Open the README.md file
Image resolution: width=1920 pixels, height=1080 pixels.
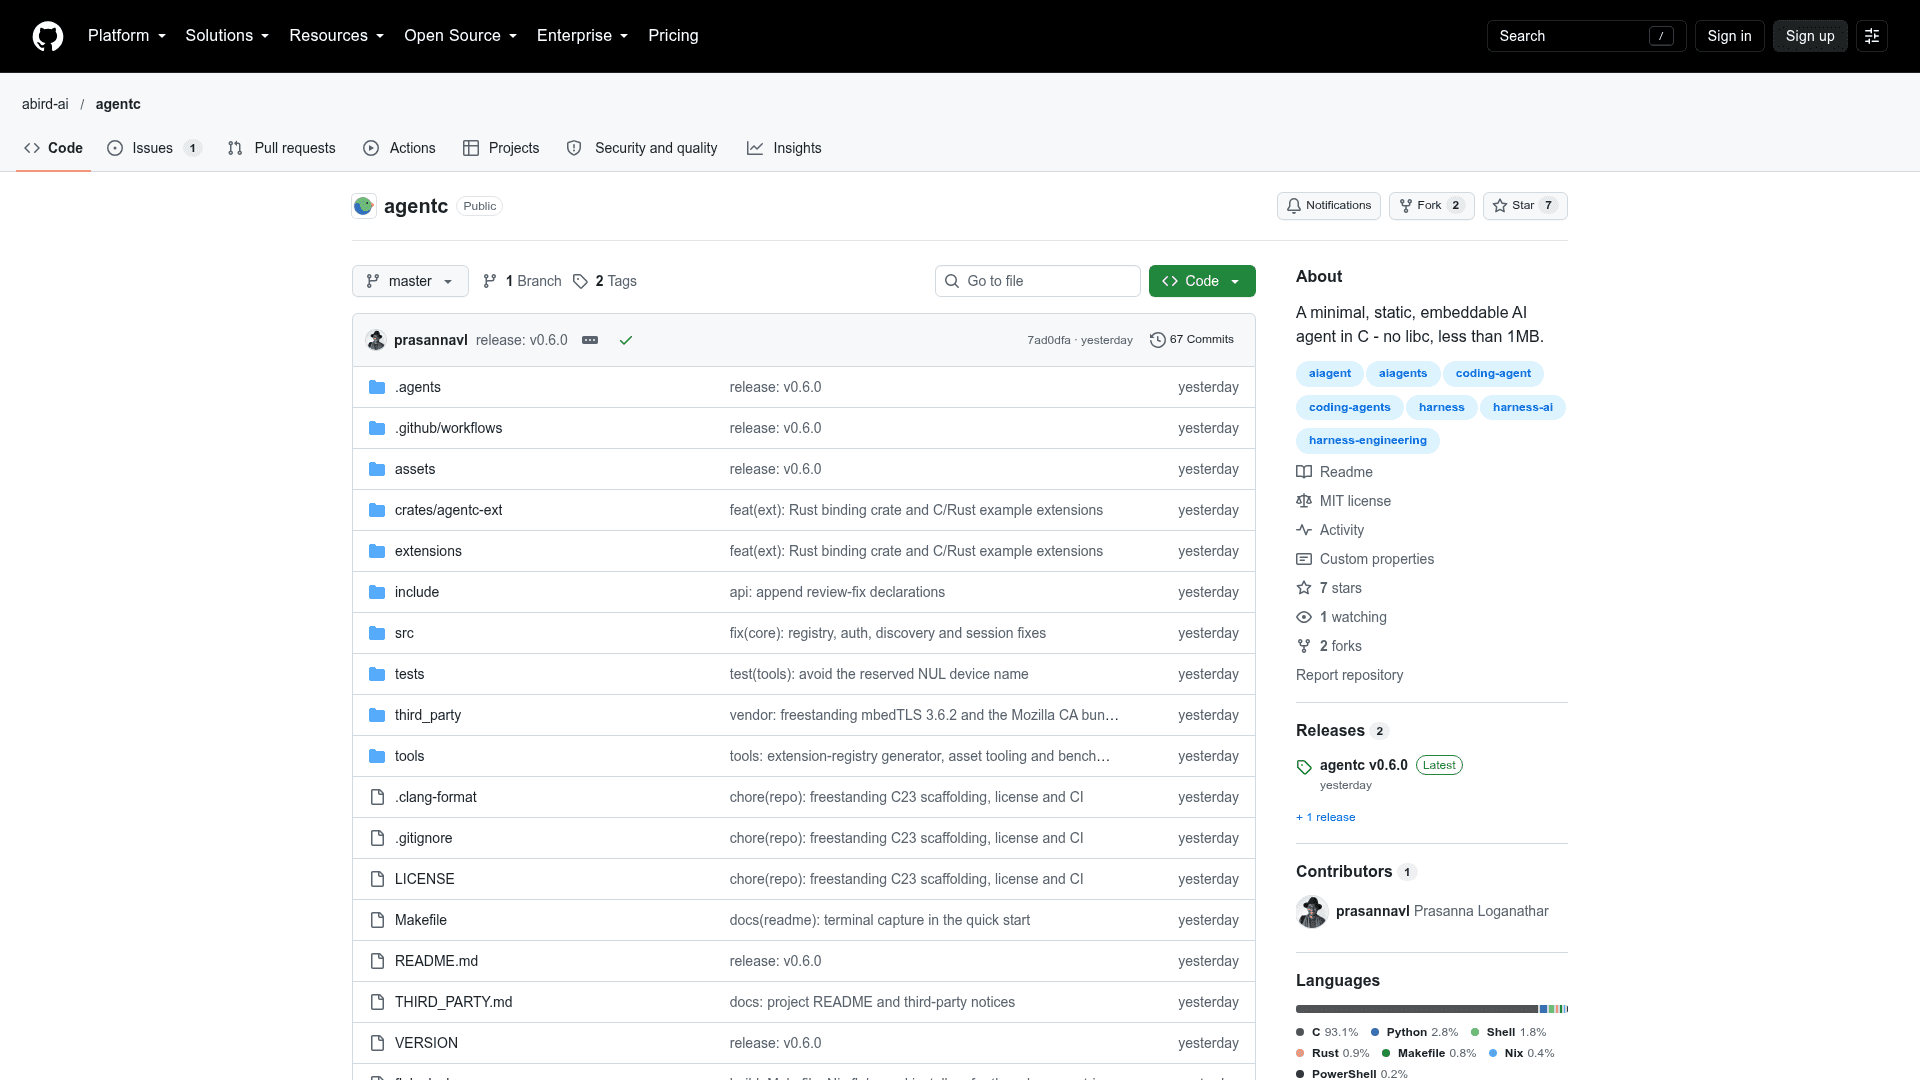click(x=436, y=961)
